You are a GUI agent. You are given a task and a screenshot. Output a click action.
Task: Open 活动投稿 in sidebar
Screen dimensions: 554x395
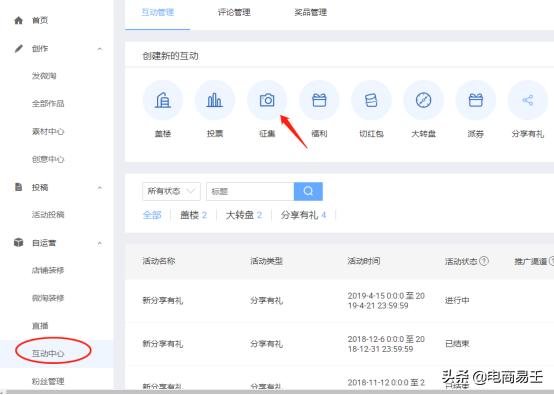pyautogui.click(x=48, y=215)
